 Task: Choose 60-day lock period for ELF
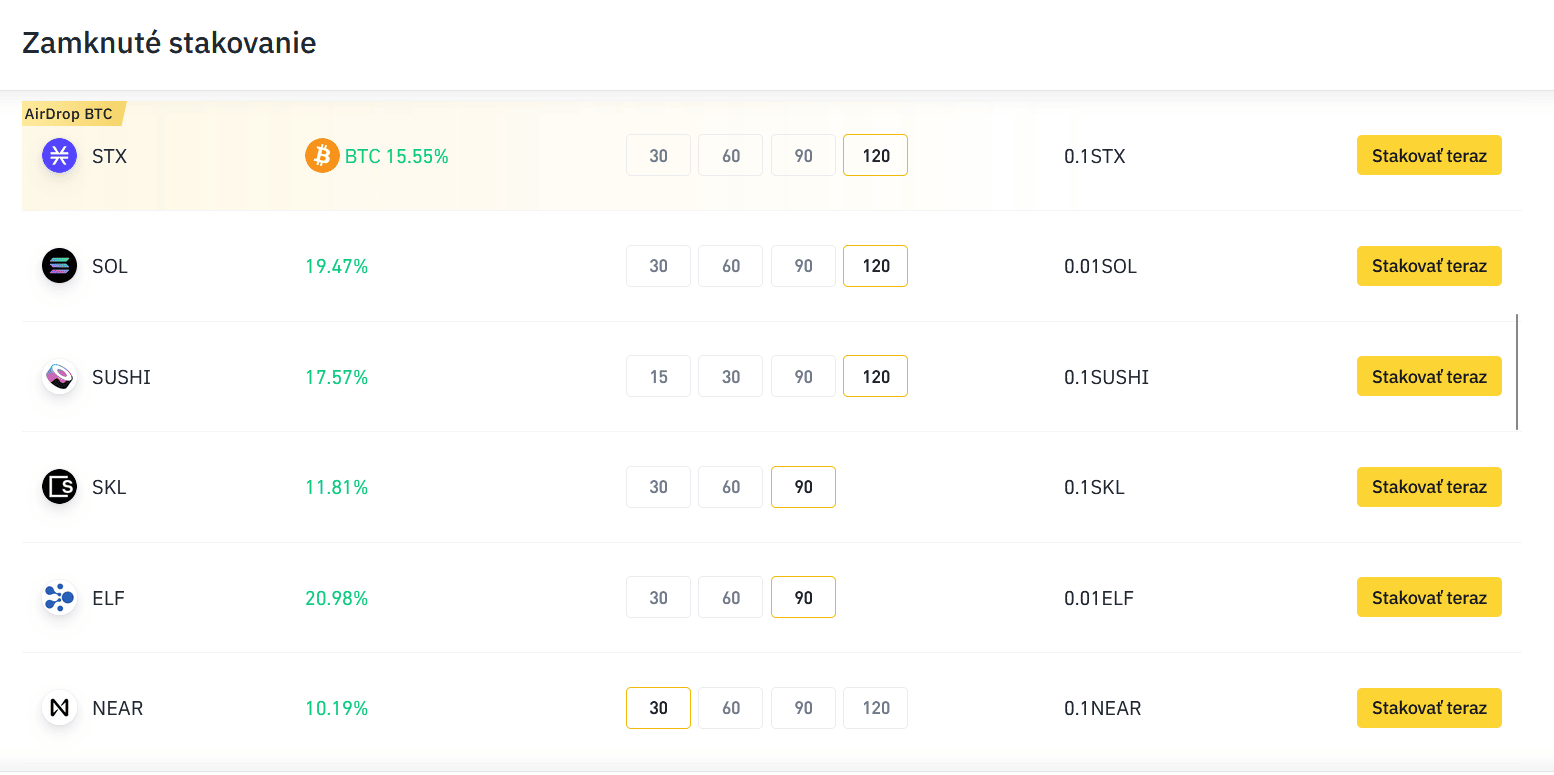pyautogui.click(x=731, y=598)
